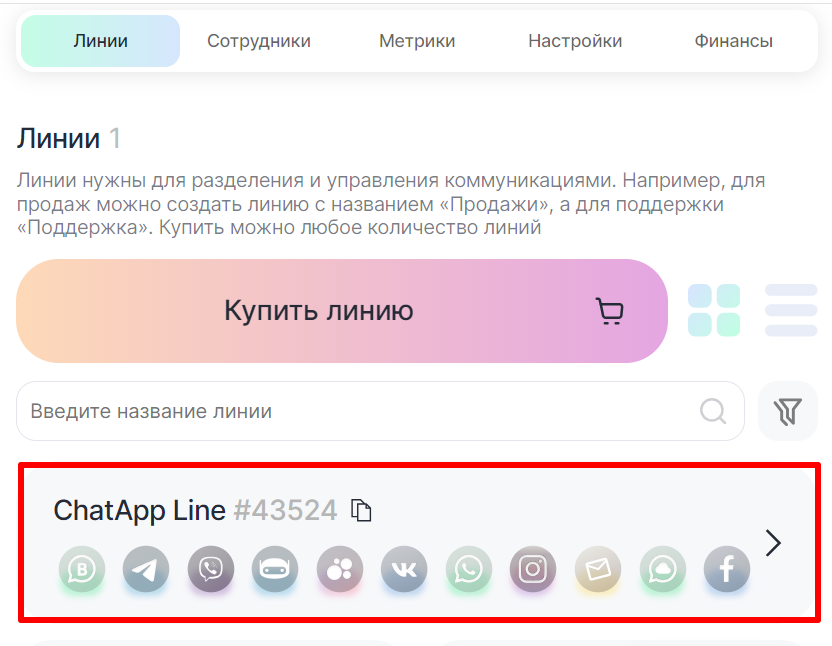Open the Telegram channel icon
This screenshot has width=832, height=646.
click(x=146, y=570)
